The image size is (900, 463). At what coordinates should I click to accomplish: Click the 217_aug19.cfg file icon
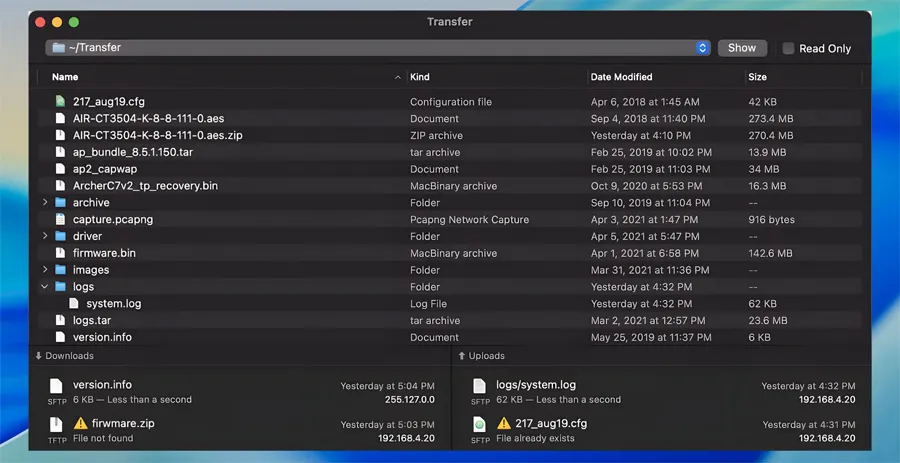pyautogui.click(x=60, y=102)
